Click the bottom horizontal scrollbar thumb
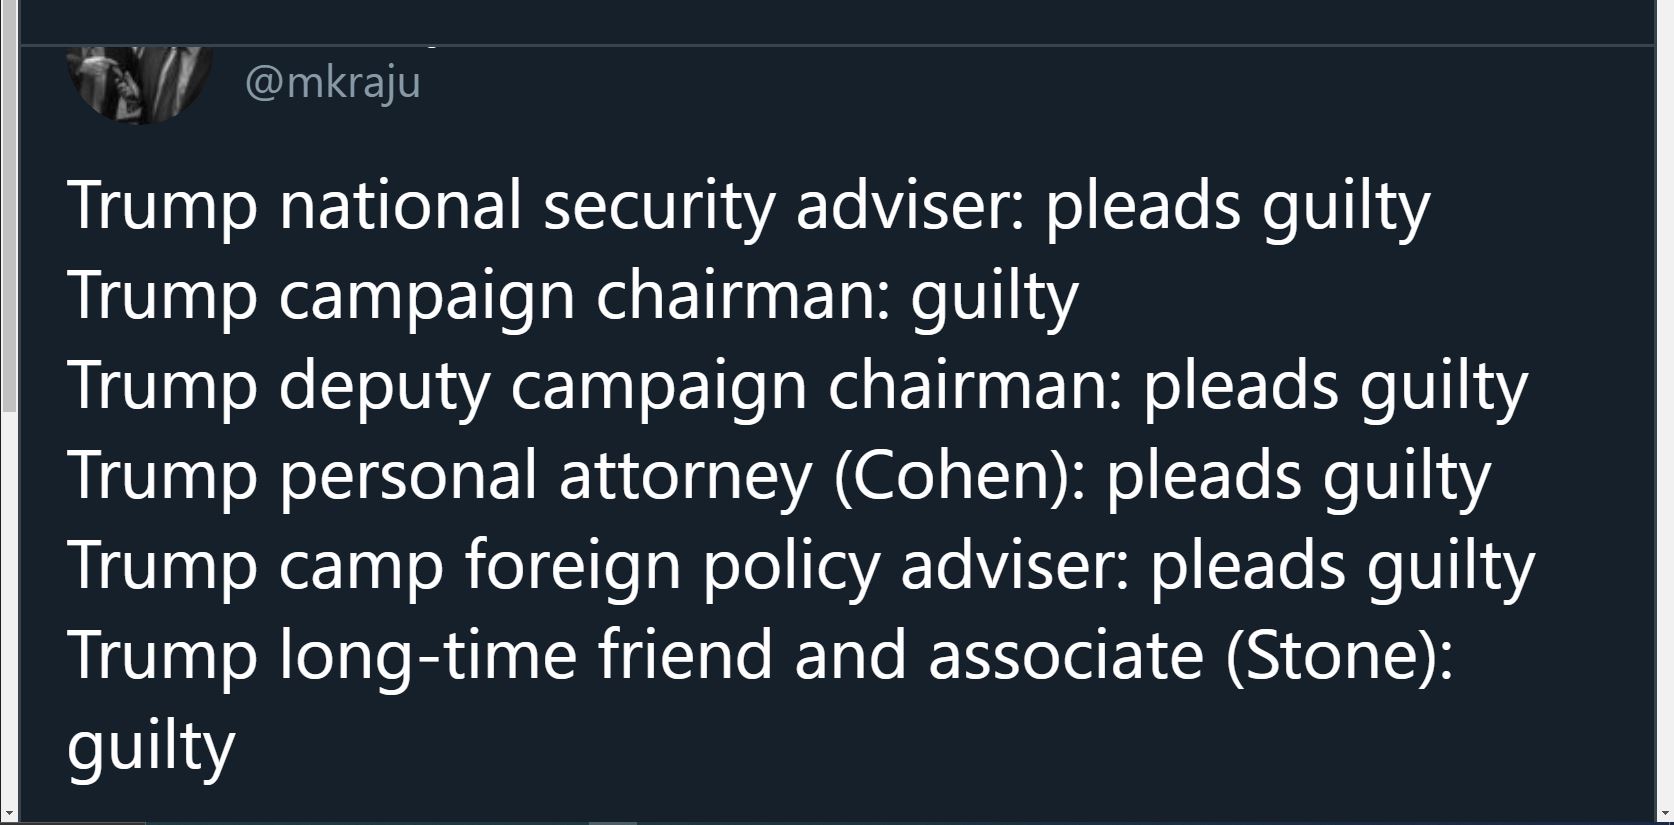Viewport: 1674px width, 825px height. pos(612,822)
